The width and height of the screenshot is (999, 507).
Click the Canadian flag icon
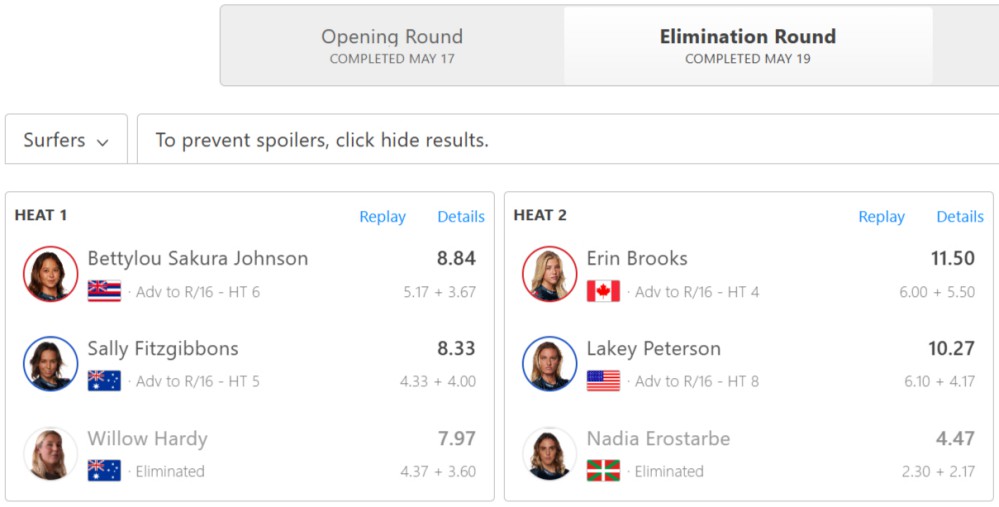pos(603,292)
